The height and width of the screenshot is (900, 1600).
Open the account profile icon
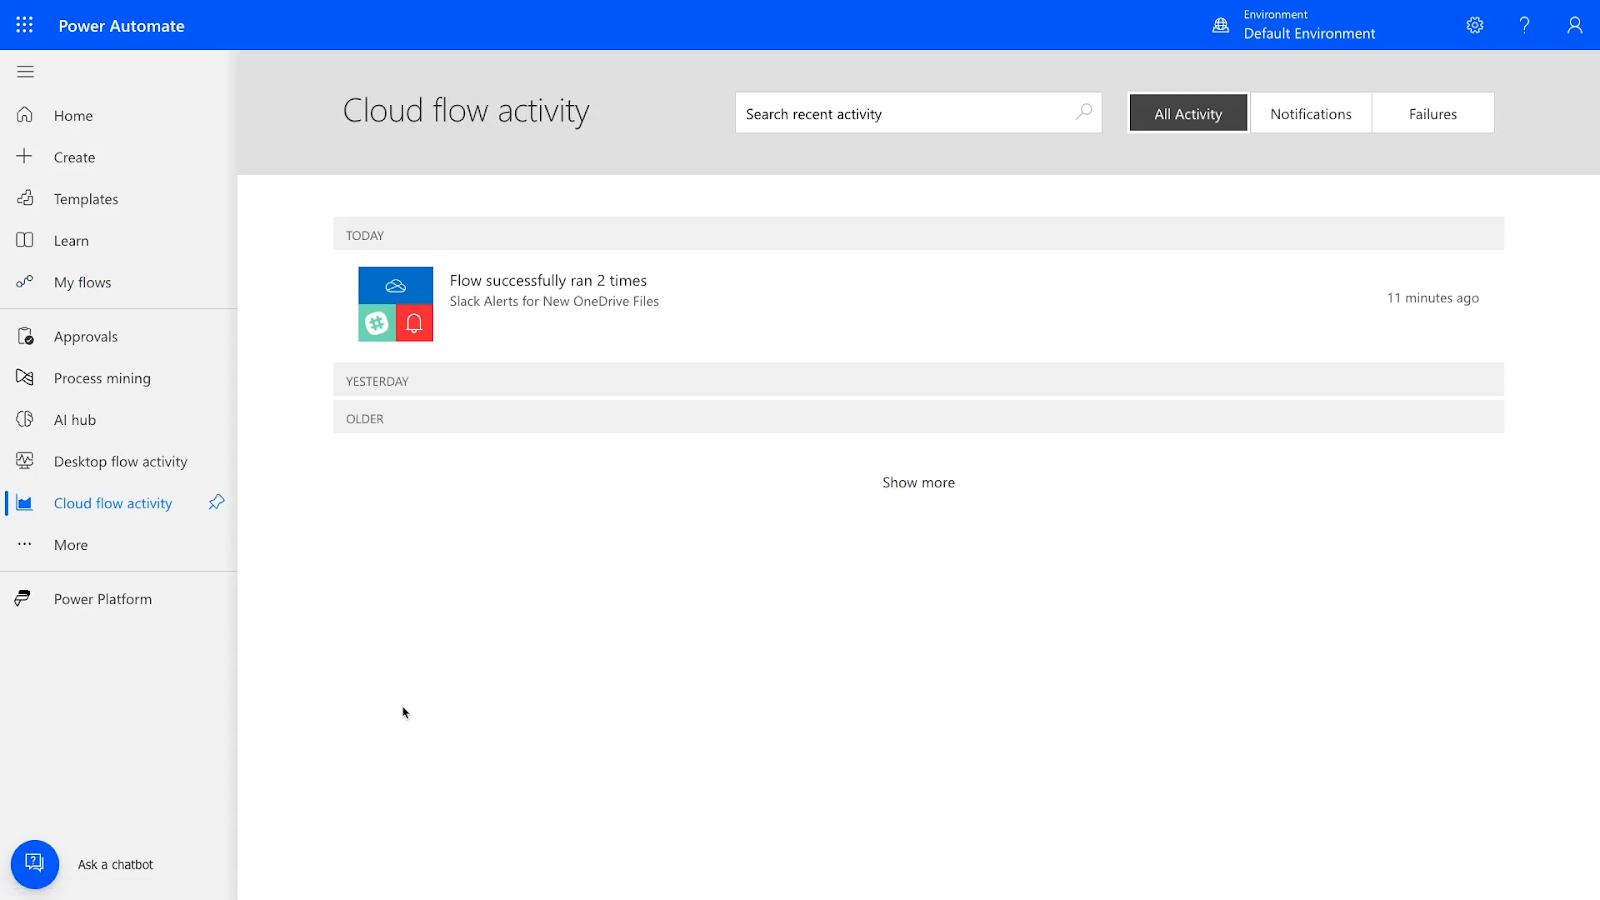[x=1575, y=25]
